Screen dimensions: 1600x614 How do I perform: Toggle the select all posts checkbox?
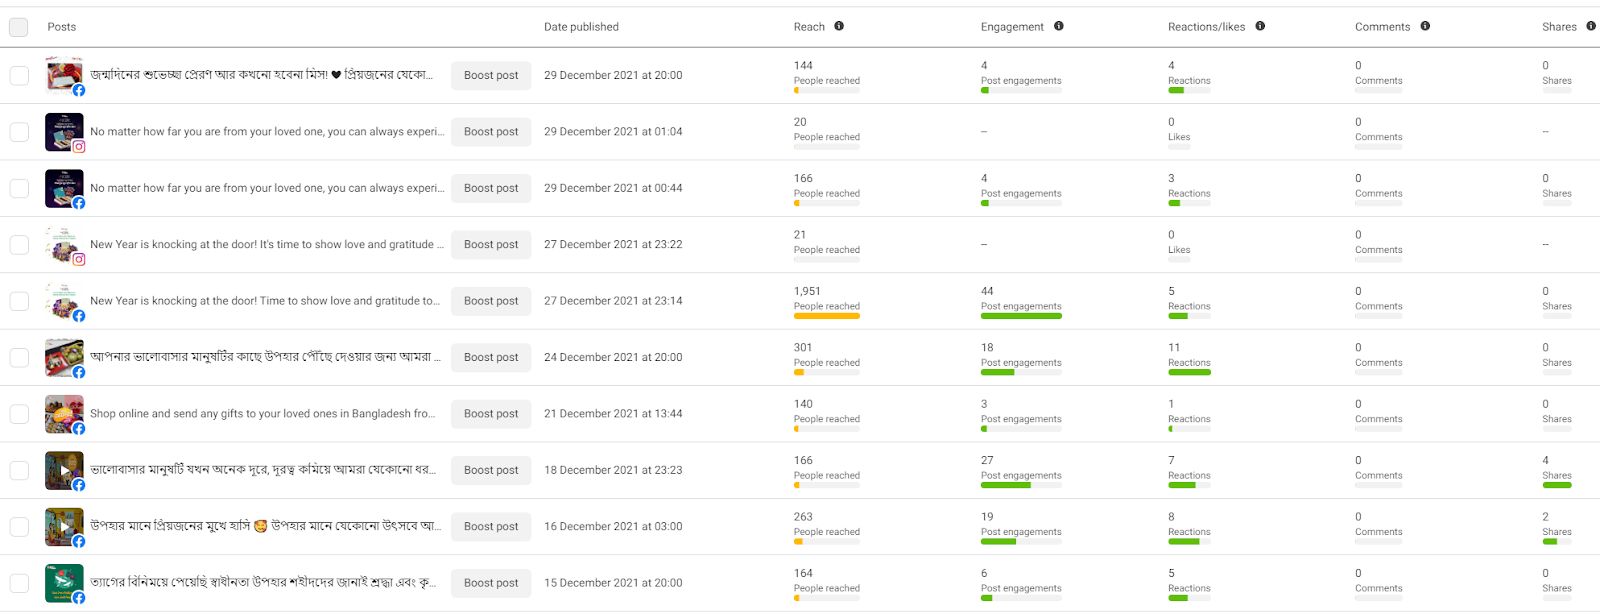click(x=19, y=27)
